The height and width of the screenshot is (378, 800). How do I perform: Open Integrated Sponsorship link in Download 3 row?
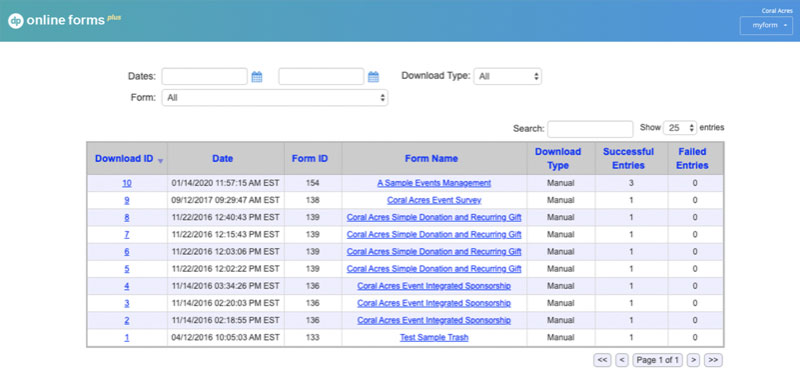(434, 303)
